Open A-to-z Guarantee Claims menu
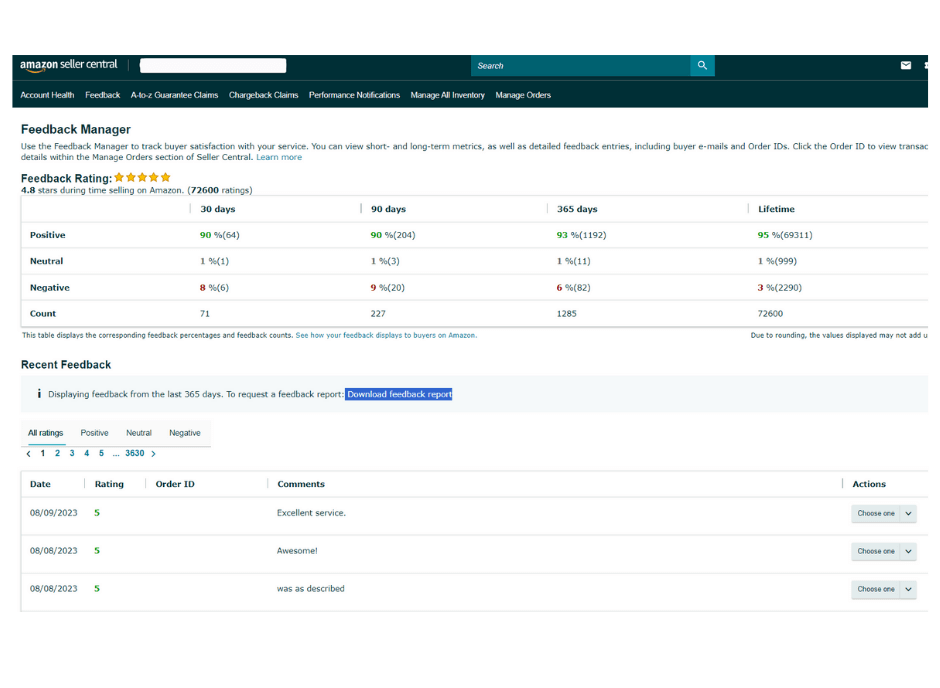Image resolution: width=940 pixels, height=688 pixels. click(174, 95)
